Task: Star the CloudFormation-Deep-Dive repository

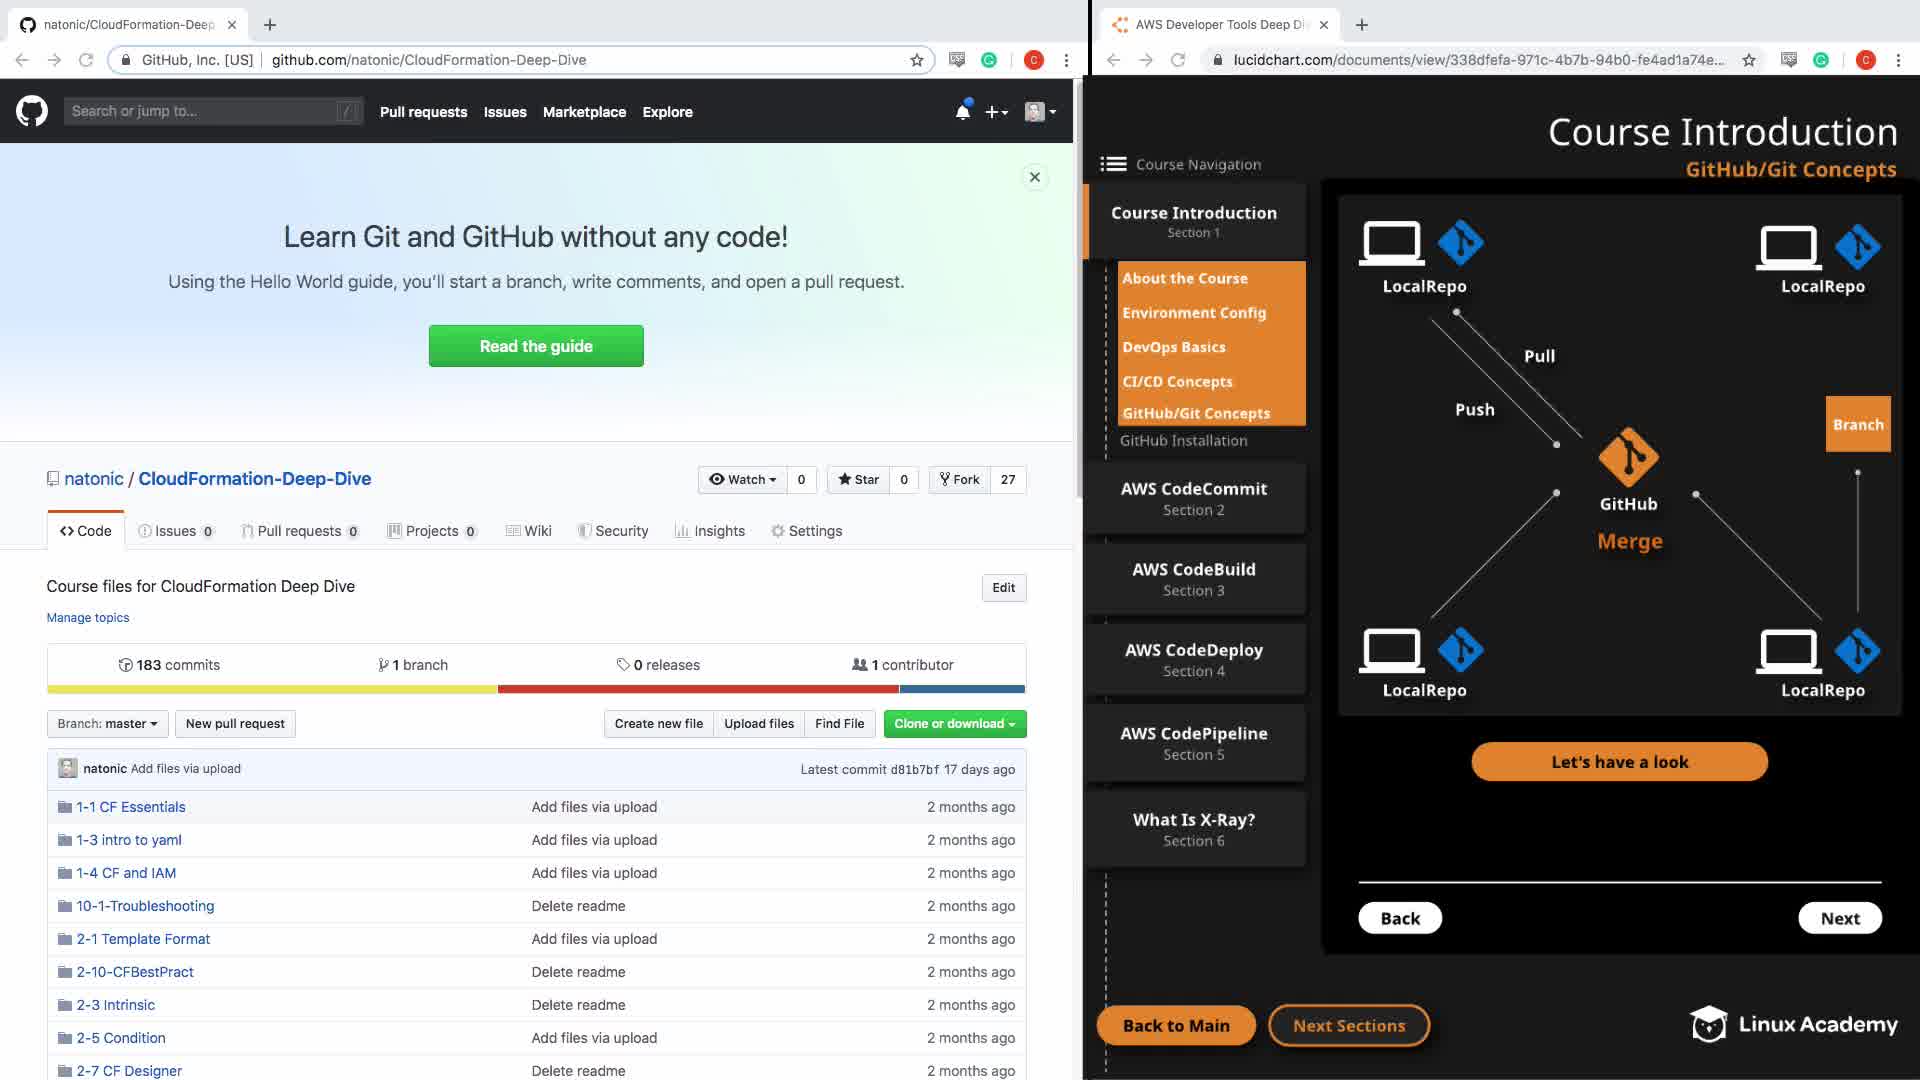Action: click(858, 480)
